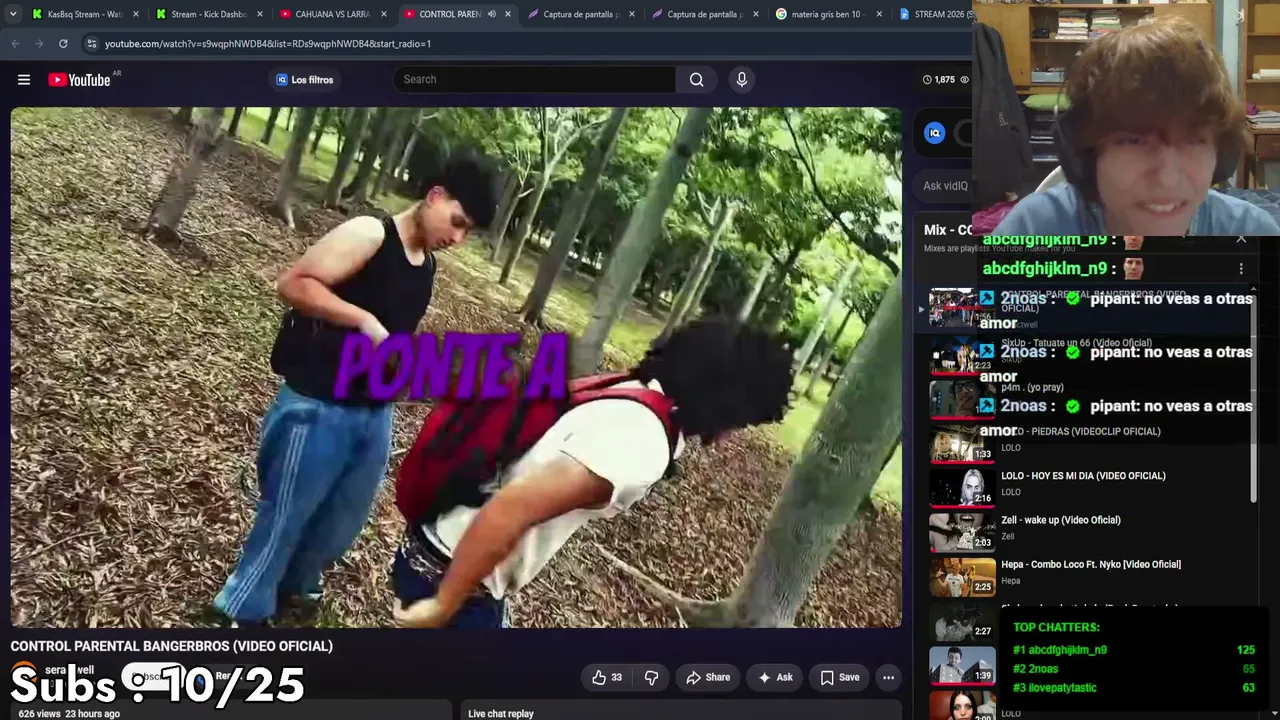Reload the page in the browser

click(x=63, y=44)
